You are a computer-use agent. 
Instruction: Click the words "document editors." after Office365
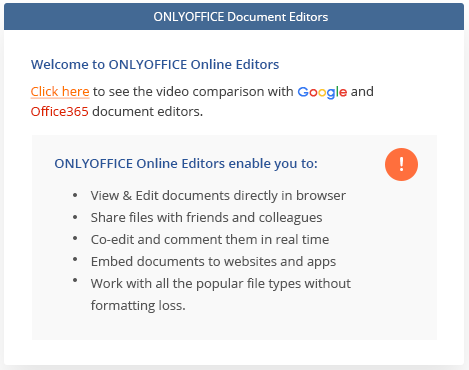point(147,111)
